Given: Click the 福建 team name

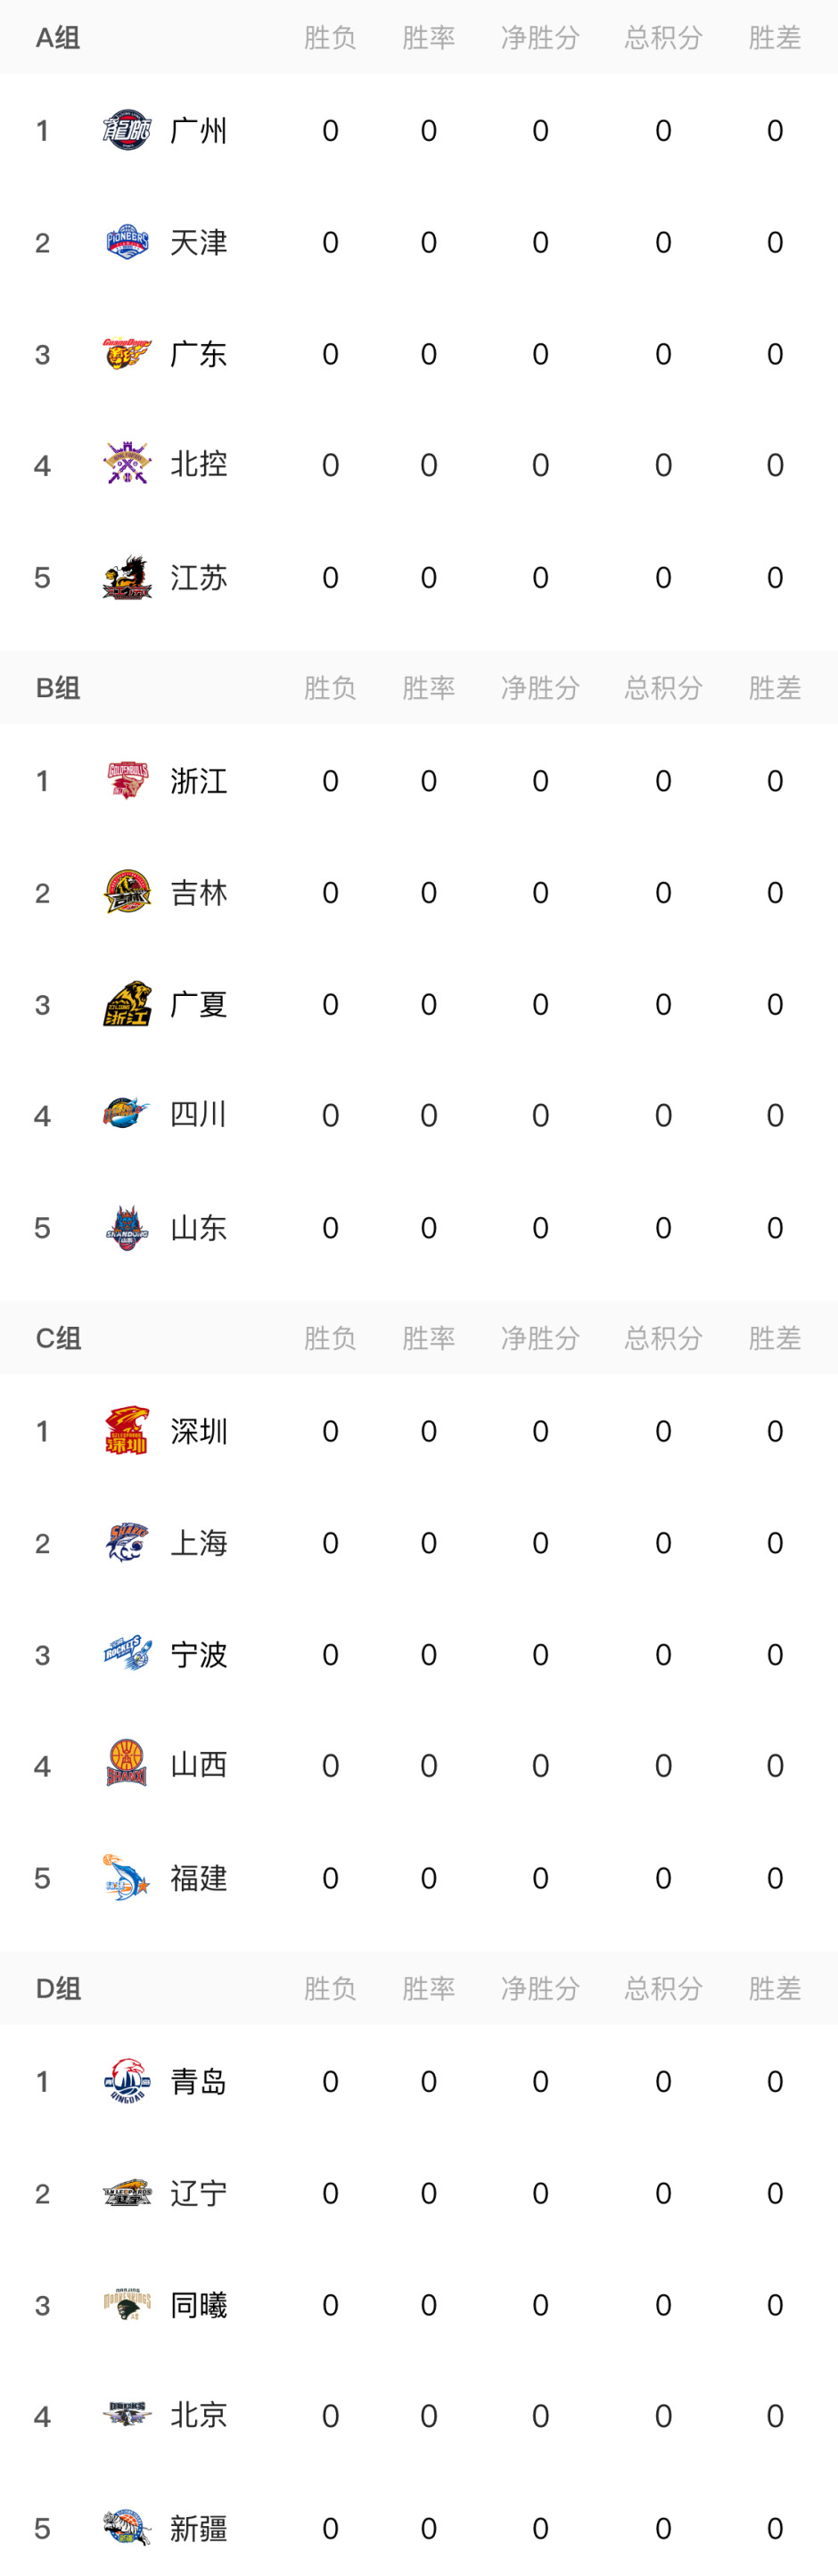Looking at the screenshot, I should coord(198,1878).
